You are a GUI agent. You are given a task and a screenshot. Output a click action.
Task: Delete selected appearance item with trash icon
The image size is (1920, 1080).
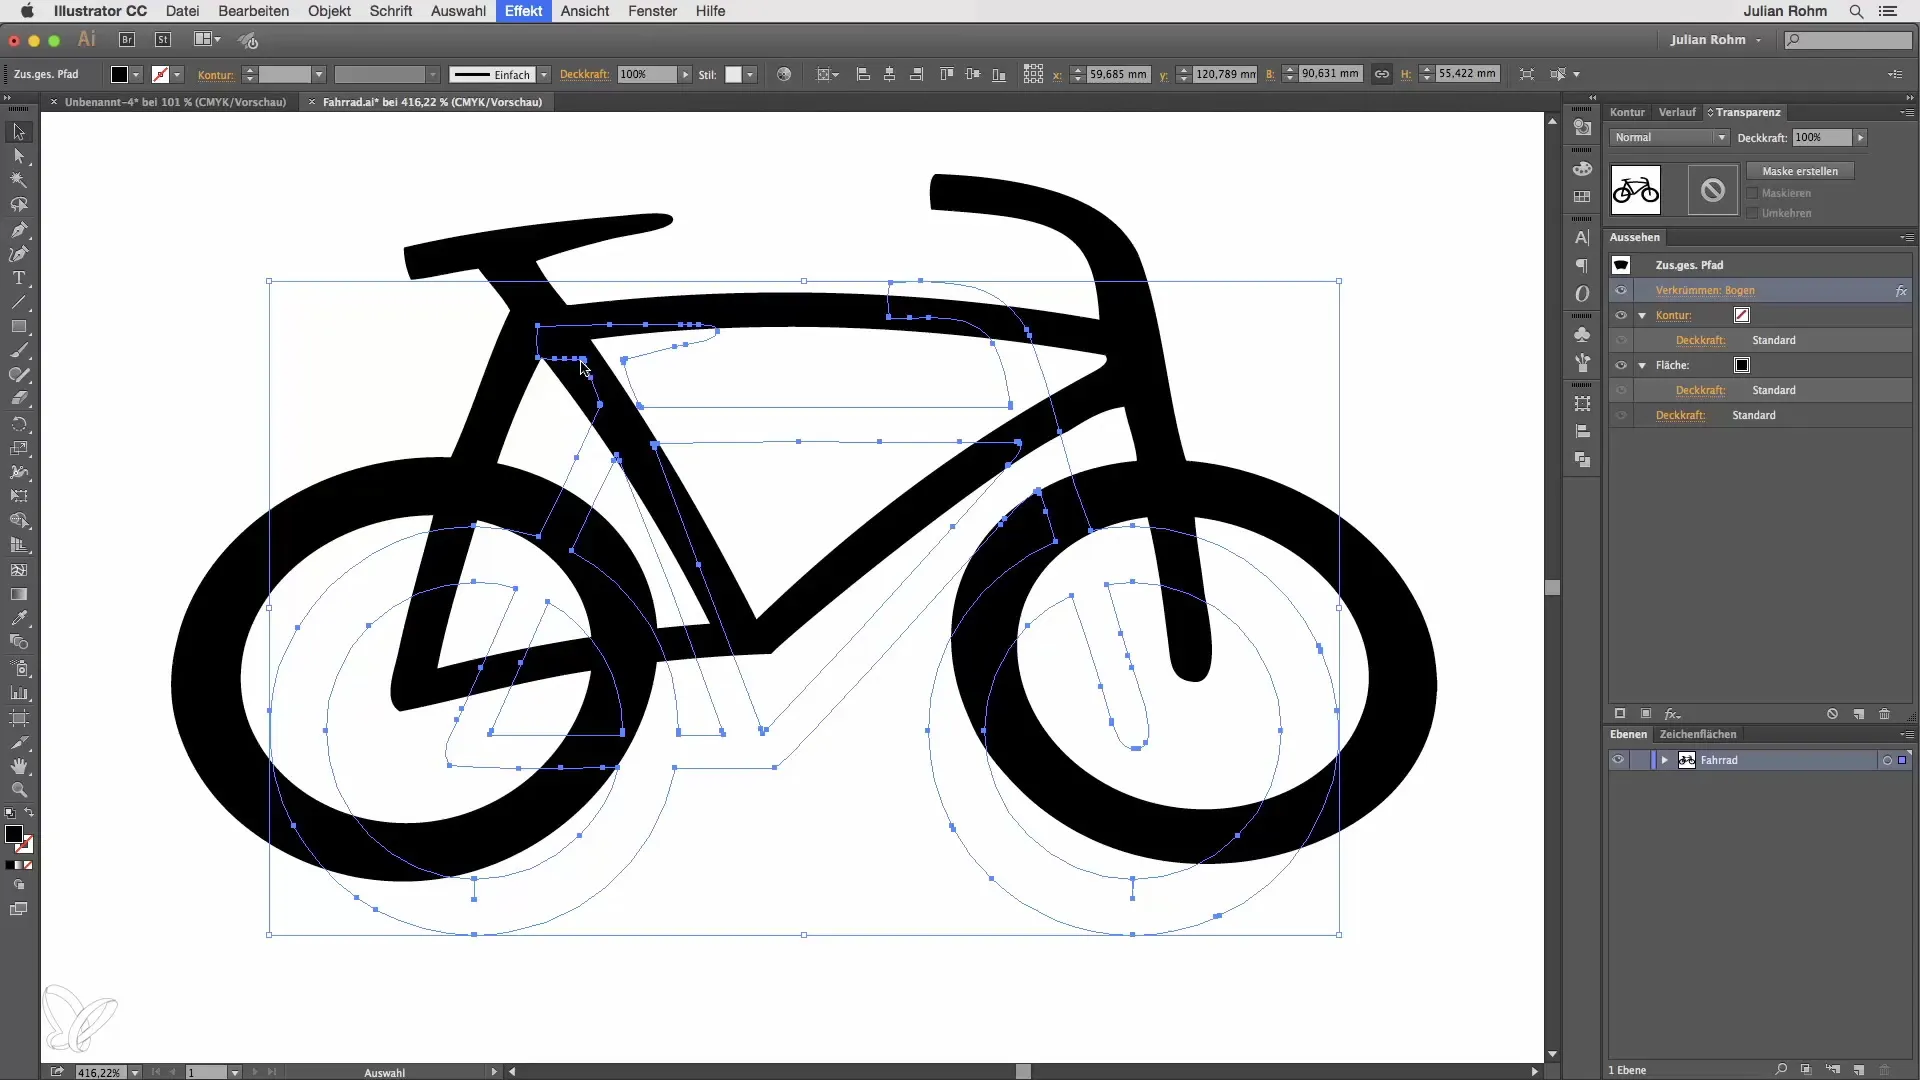(x=1885, y=714)
